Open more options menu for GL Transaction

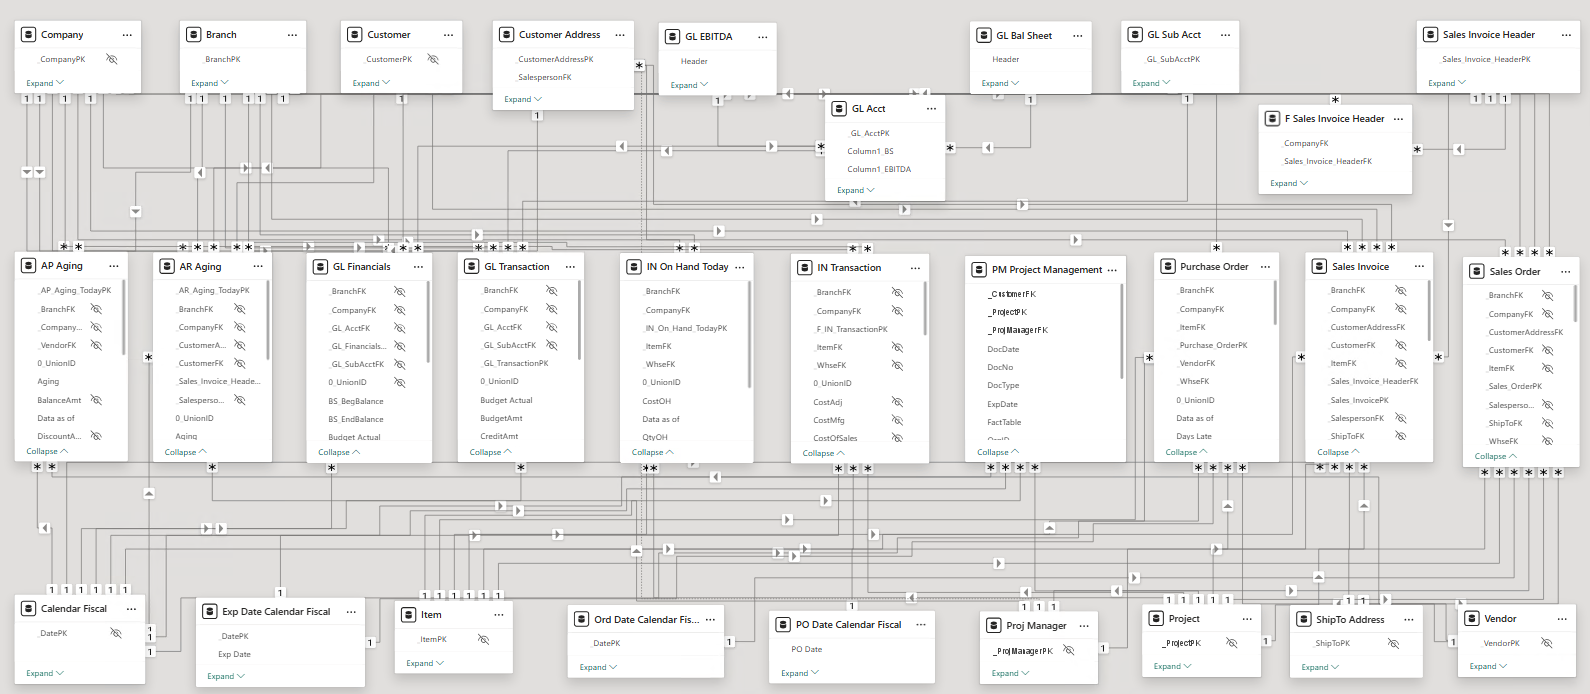pos(570,267)
